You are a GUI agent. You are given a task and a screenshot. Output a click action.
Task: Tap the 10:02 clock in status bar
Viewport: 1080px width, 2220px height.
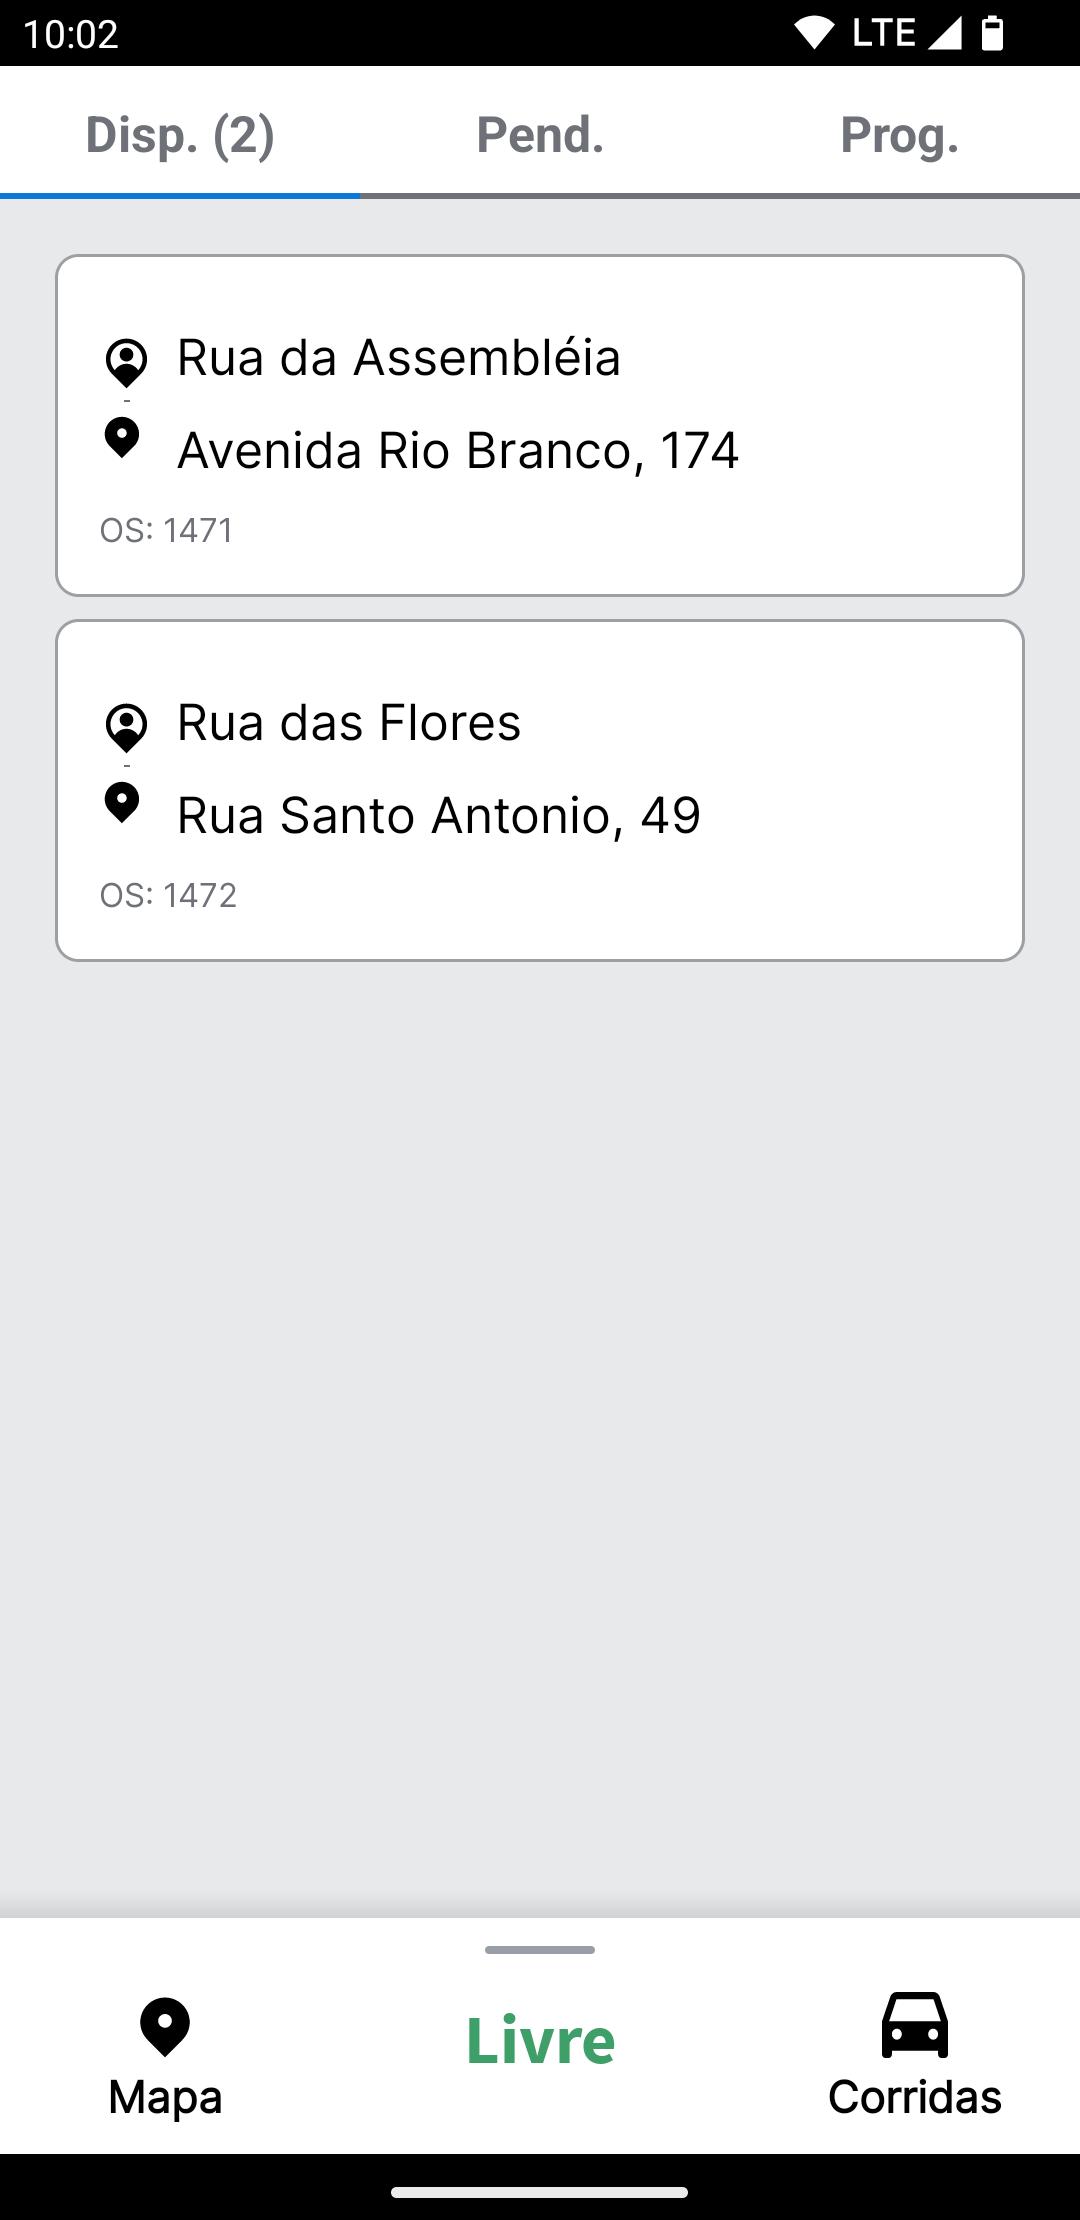tap(70, 34)
